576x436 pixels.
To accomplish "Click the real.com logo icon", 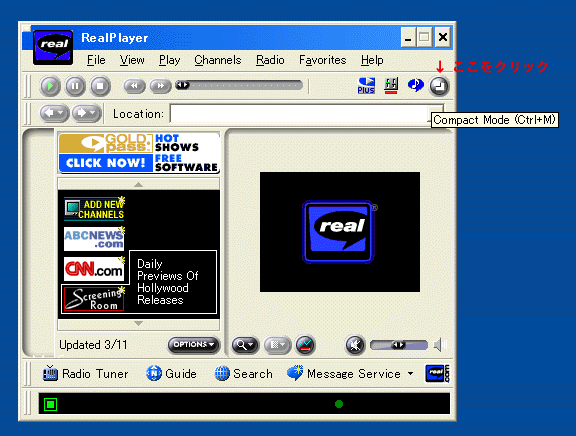I will [437, 374].
